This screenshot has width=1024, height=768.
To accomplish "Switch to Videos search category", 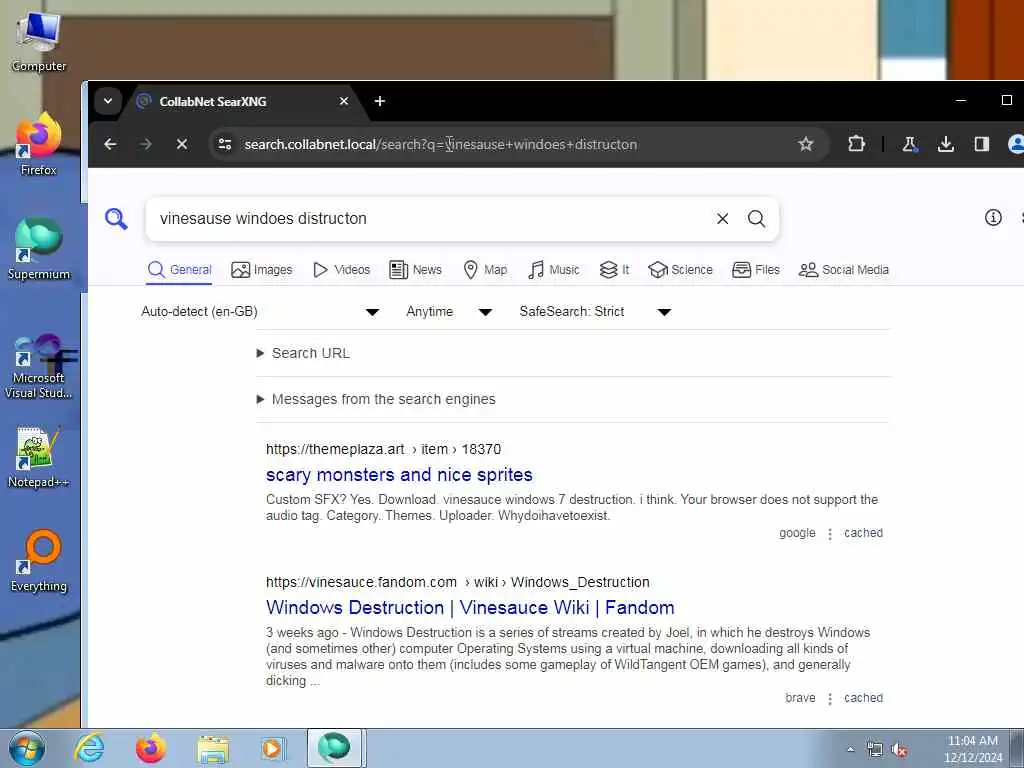I will 342,270.
